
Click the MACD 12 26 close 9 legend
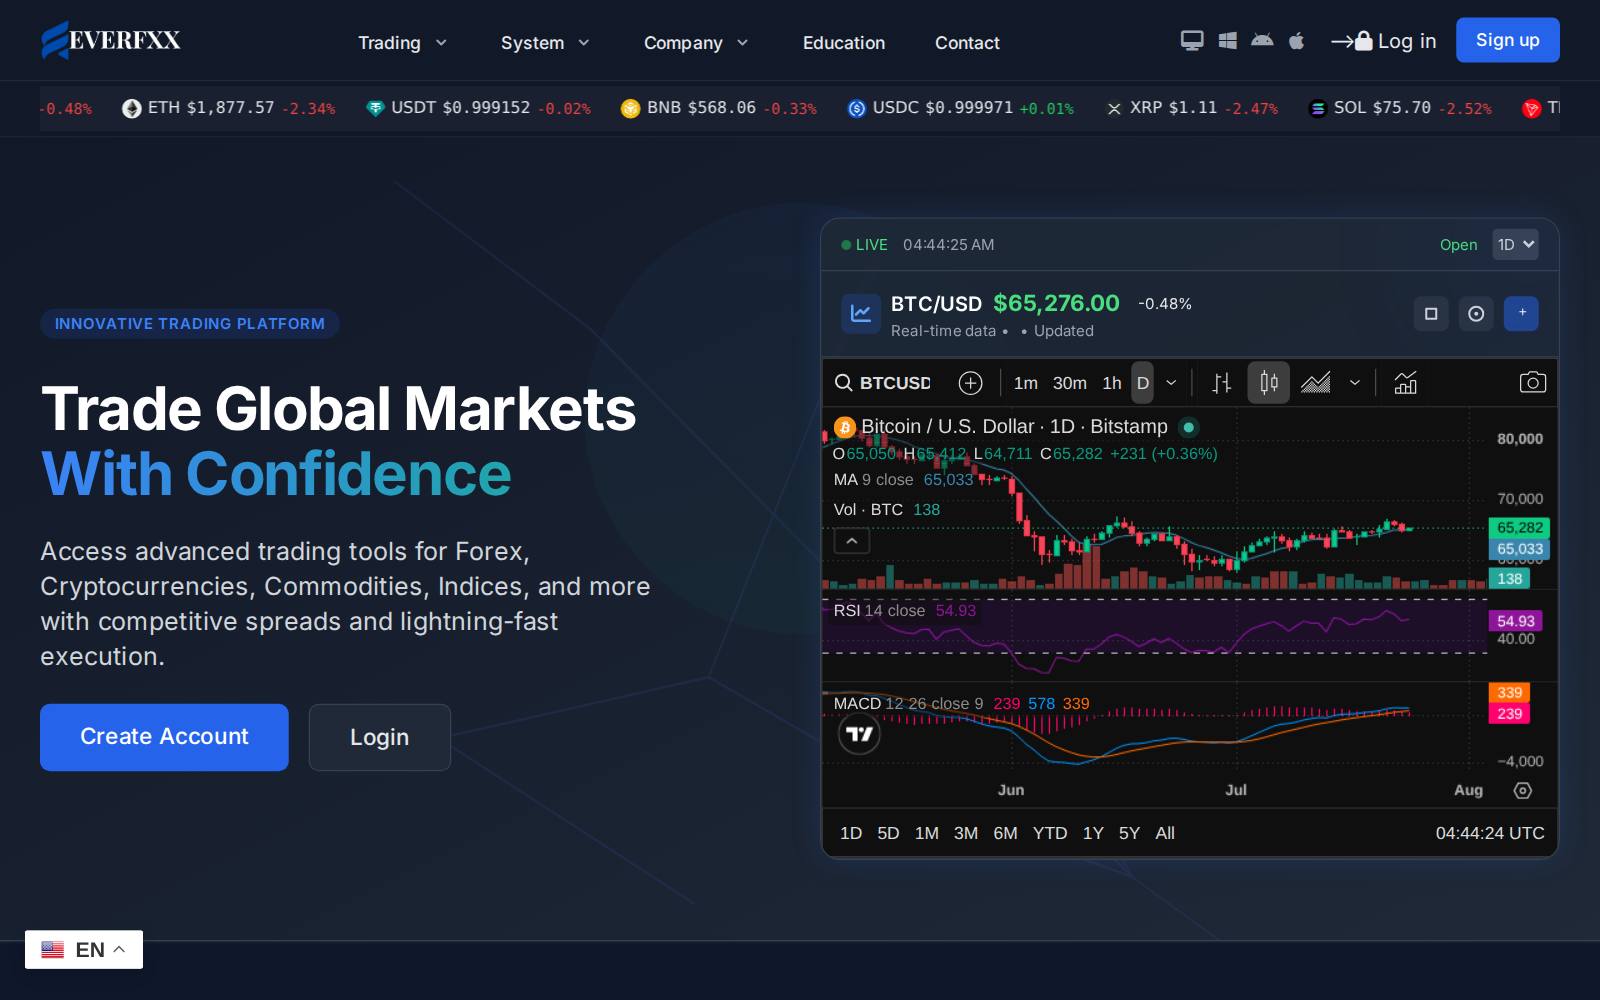(908, 704)
